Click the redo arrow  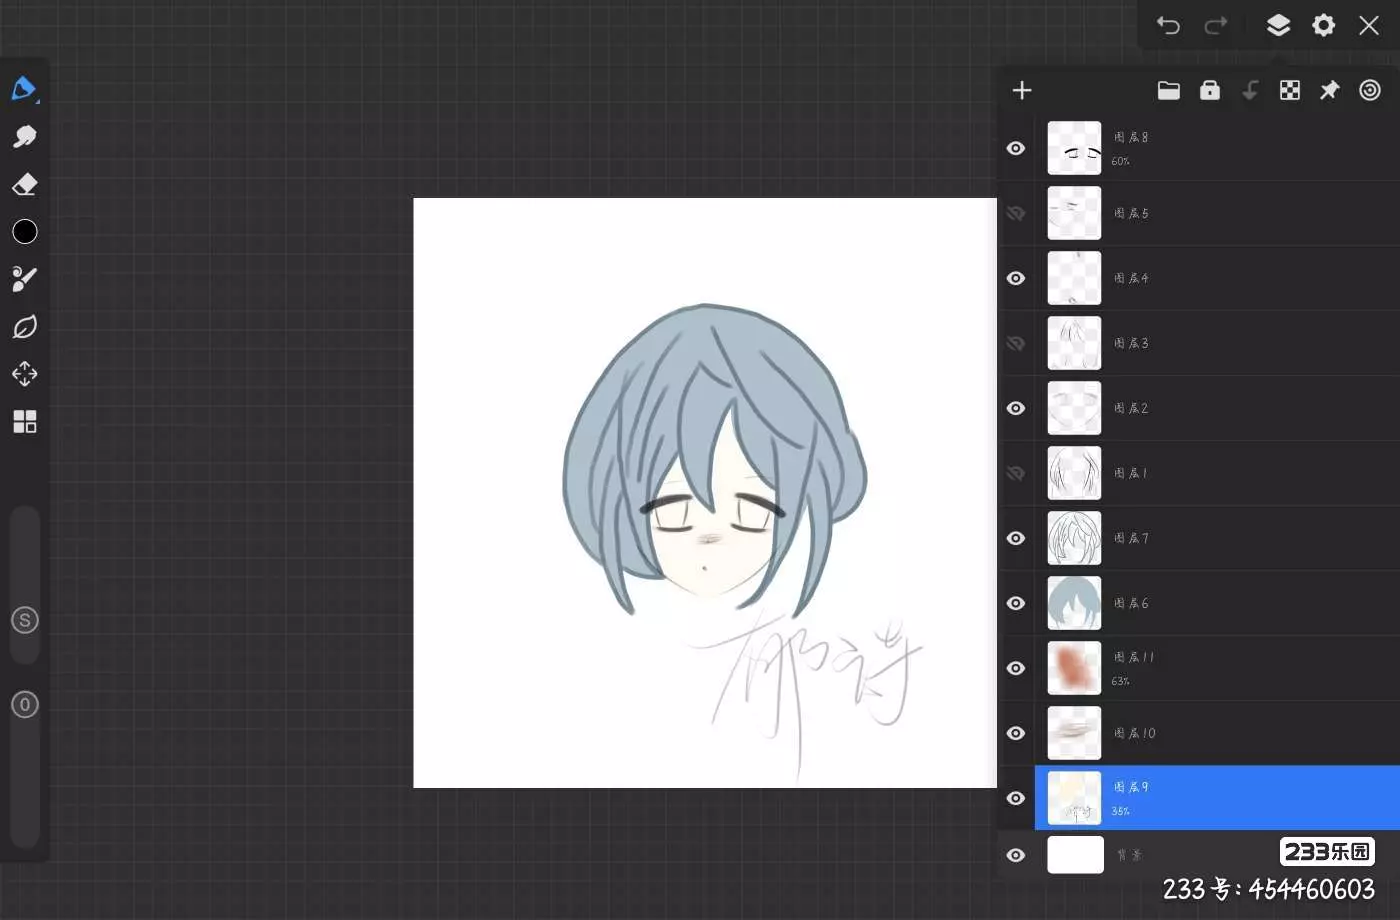1216,26
